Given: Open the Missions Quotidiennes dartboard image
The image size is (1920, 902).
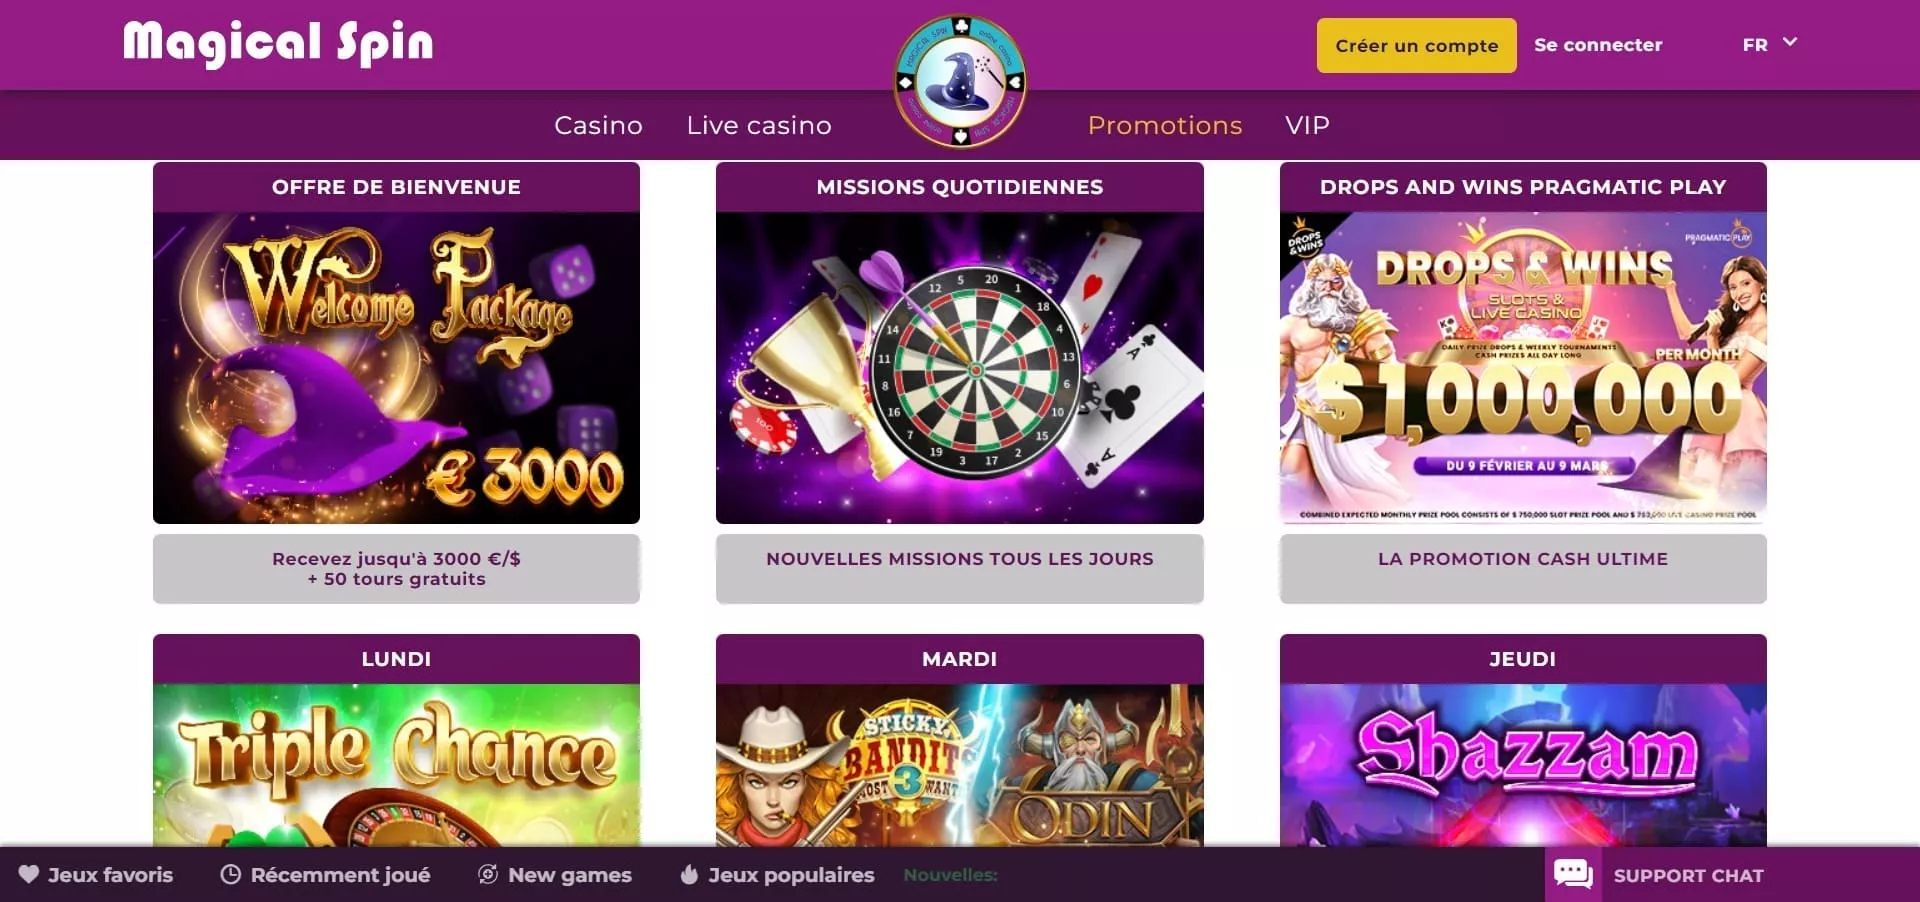Looking at the screenshot, I should [x=960, y=367].
